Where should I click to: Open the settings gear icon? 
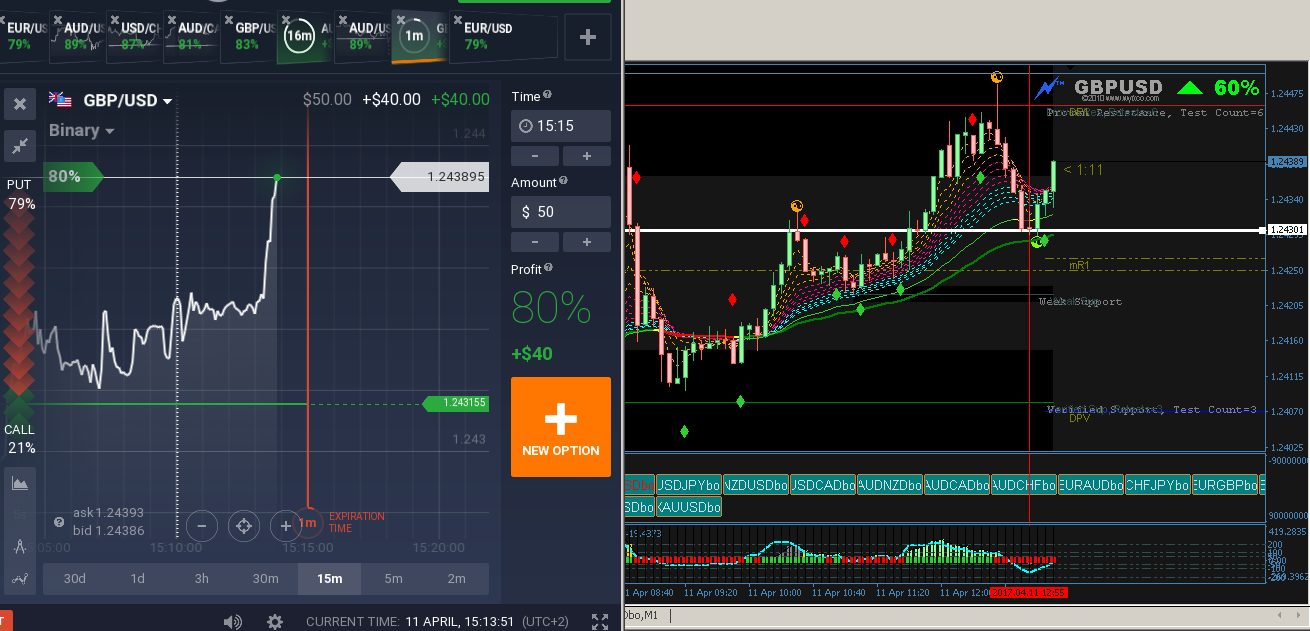coord(275,622)
